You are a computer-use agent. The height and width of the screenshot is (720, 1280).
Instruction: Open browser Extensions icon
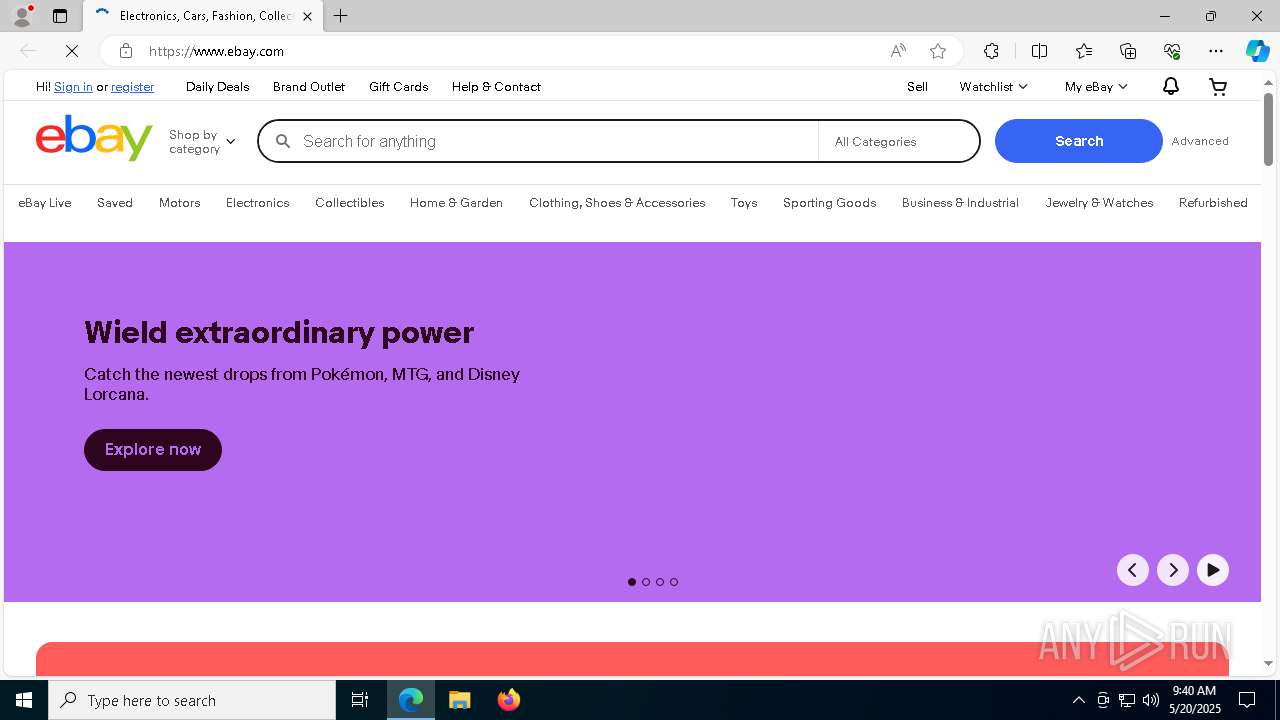[991, 51]
